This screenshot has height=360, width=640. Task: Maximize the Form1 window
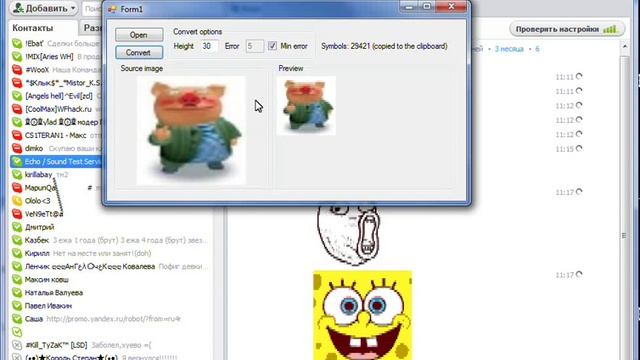427,6
